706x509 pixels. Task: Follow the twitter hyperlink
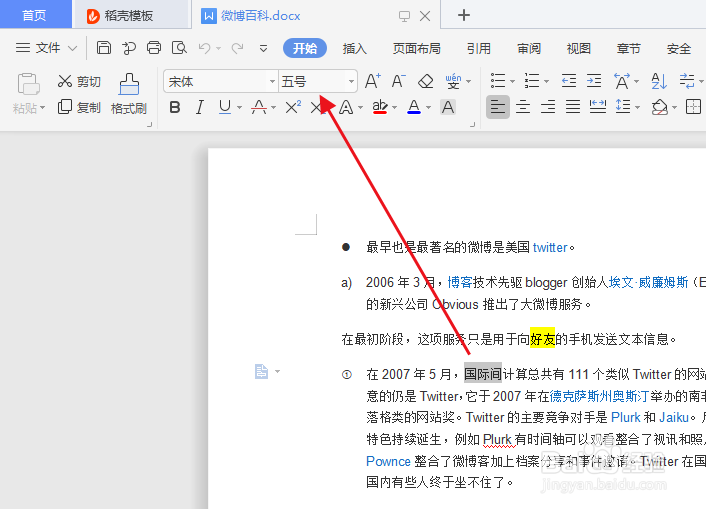[x=550, y=247]
